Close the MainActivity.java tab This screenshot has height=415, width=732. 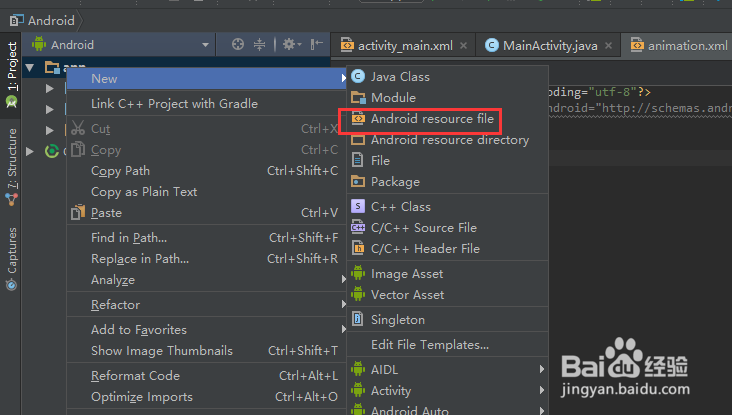pyautogui.click(x=608, y=45)
